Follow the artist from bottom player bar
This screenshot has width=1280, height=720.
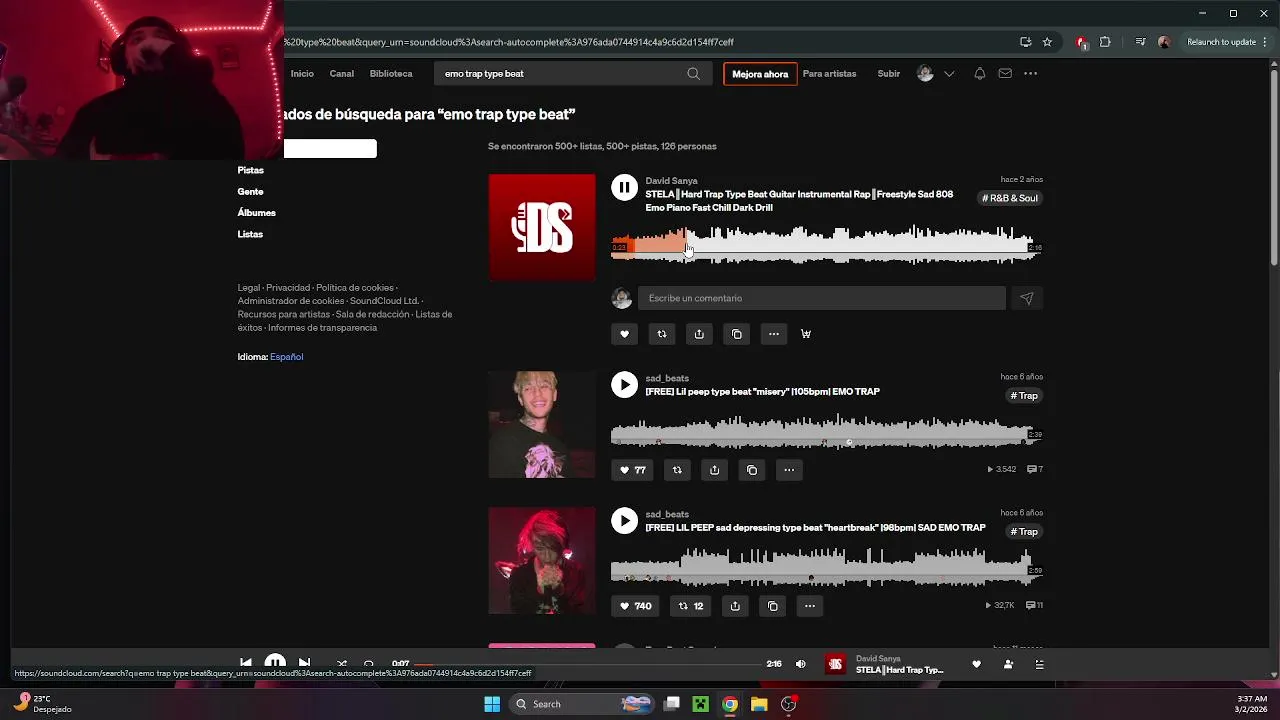1008,664
